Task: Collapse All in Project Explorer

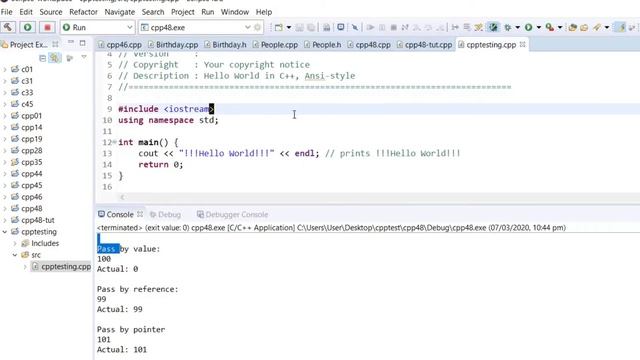Action: (x=42, y=58)
